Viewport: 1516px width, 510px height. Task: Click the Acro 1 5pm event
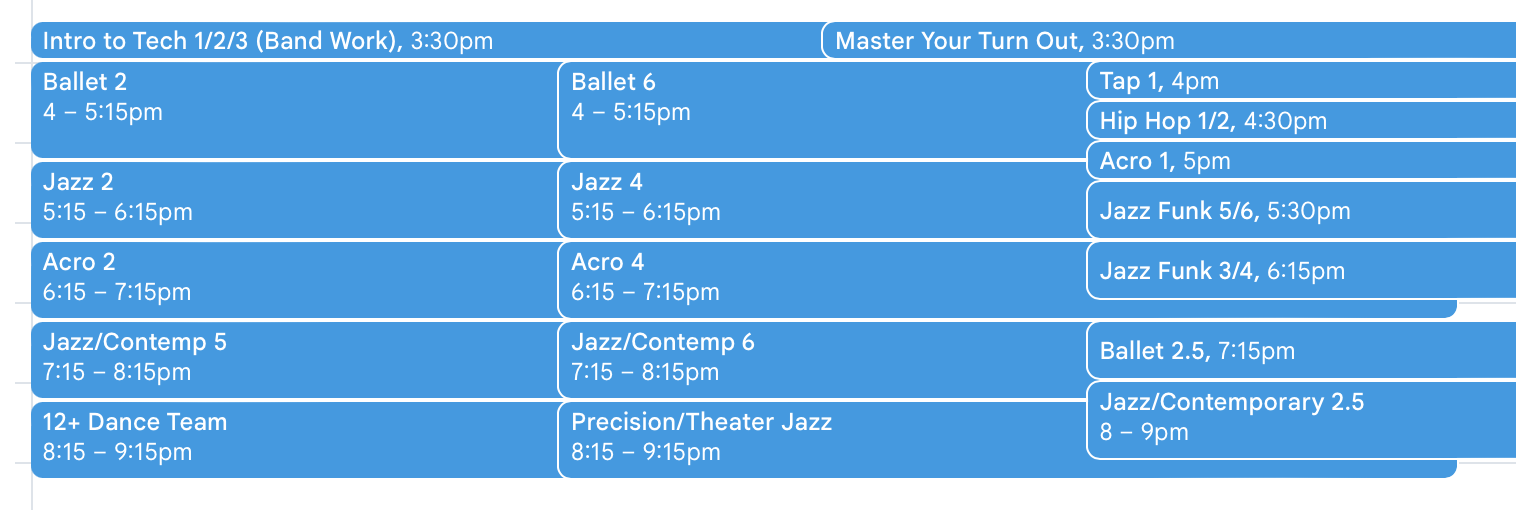1301,161
